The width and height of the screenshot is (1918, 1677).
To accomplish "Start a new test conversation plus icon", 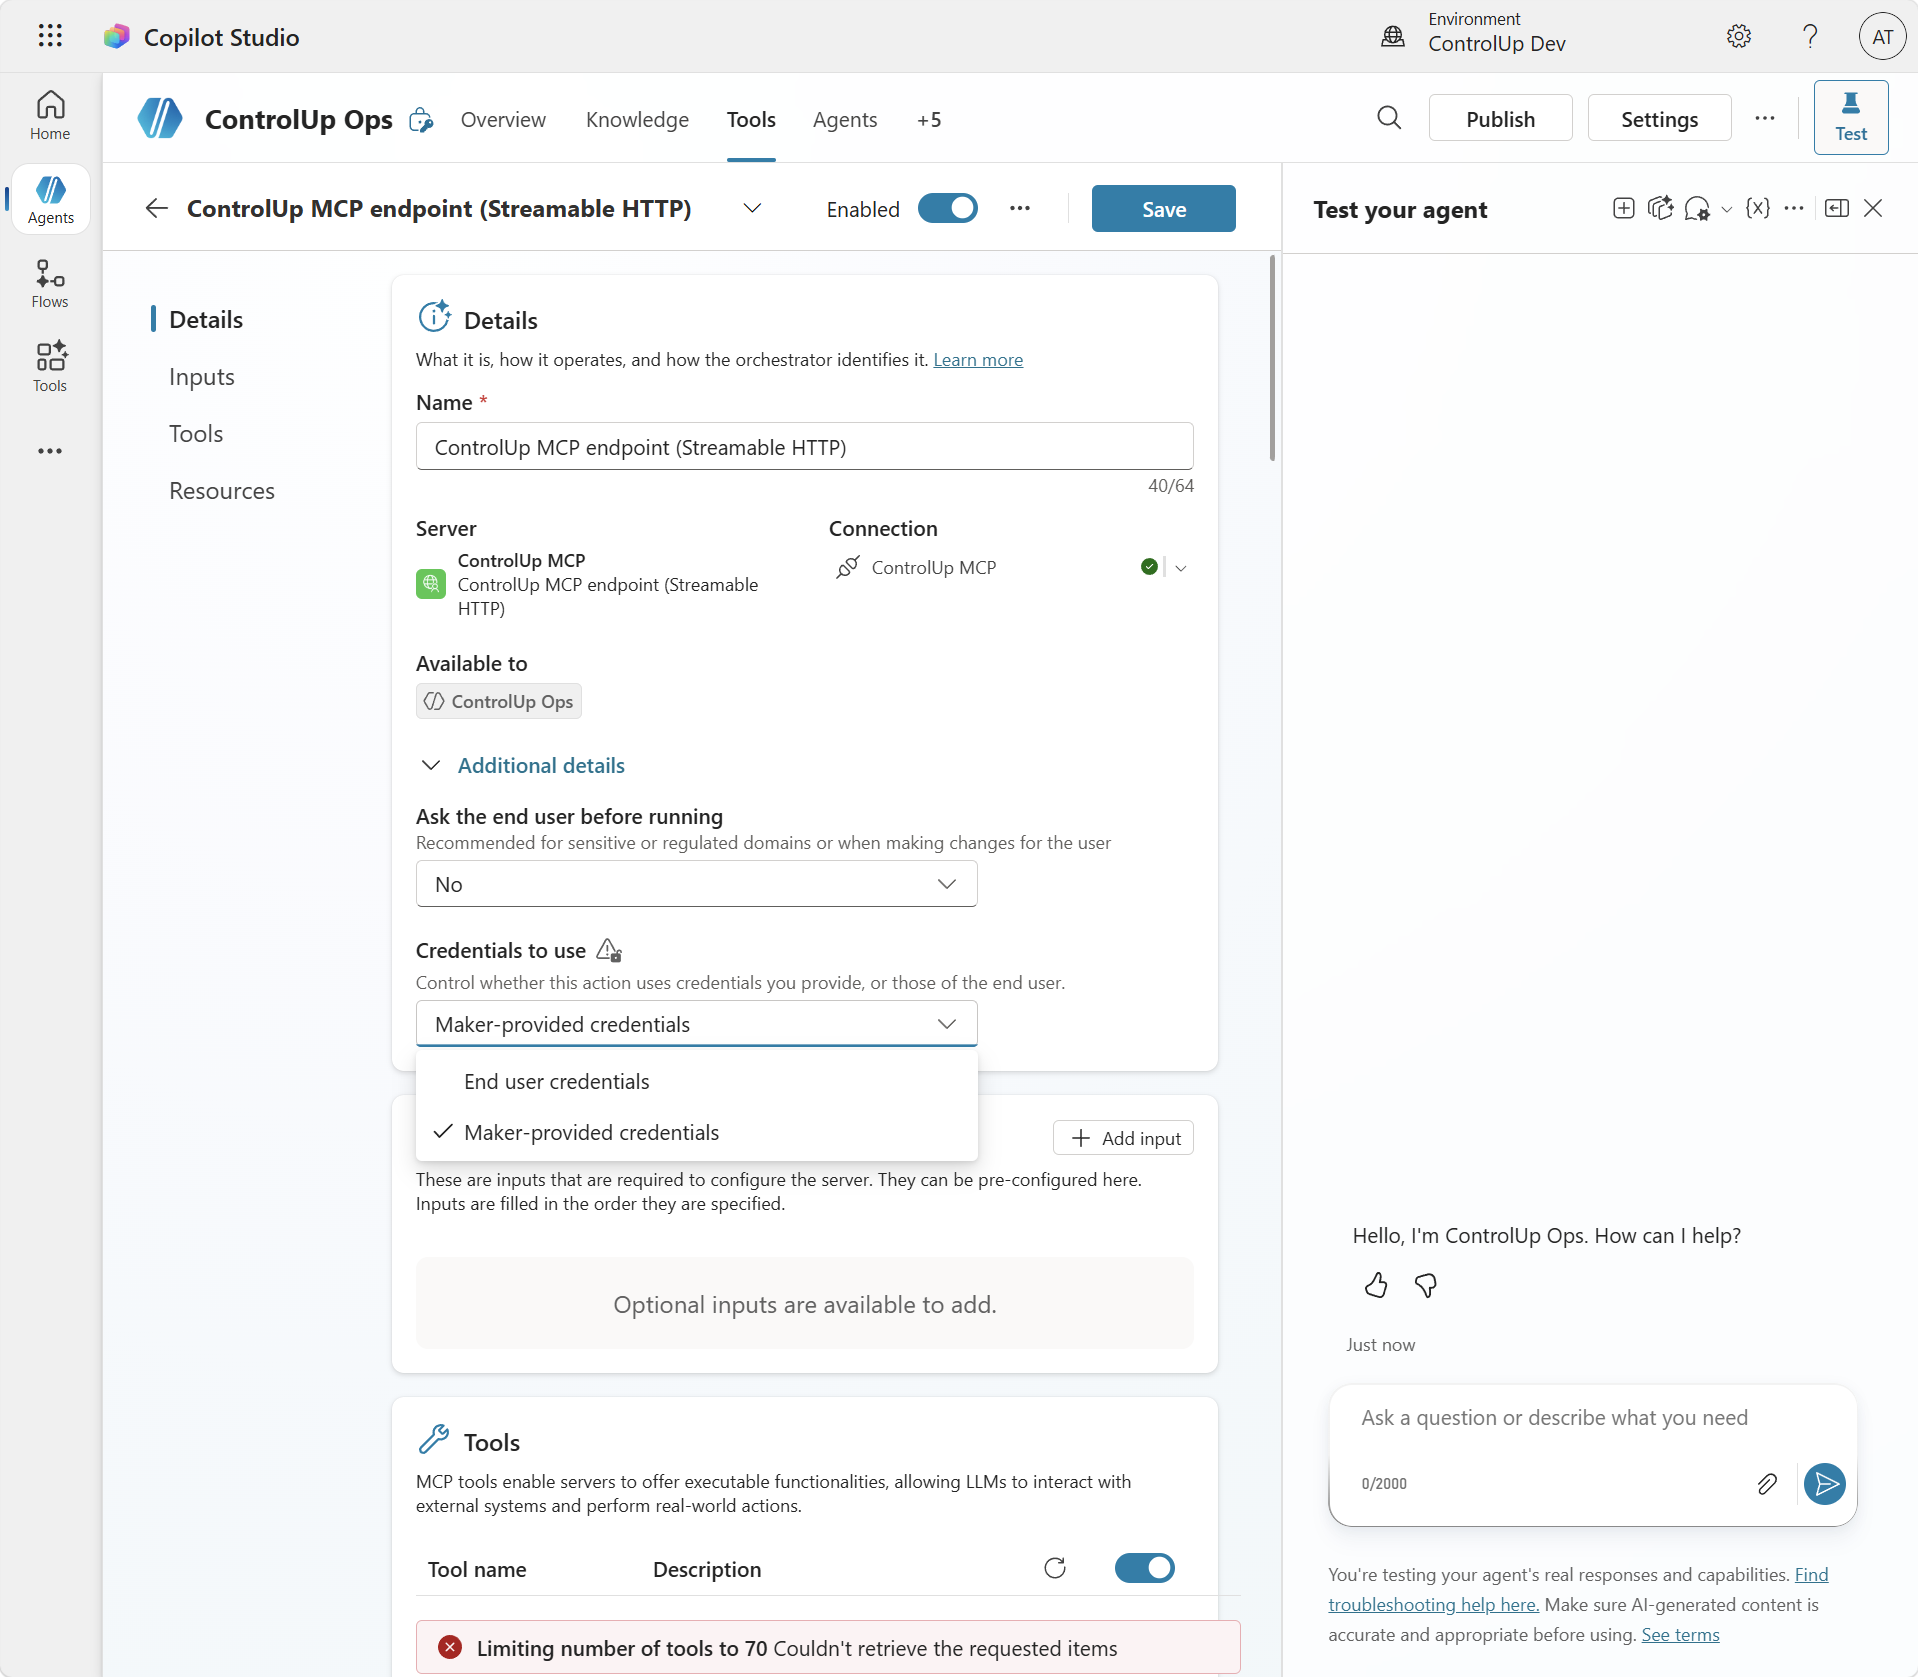I will click(1624, 208).
